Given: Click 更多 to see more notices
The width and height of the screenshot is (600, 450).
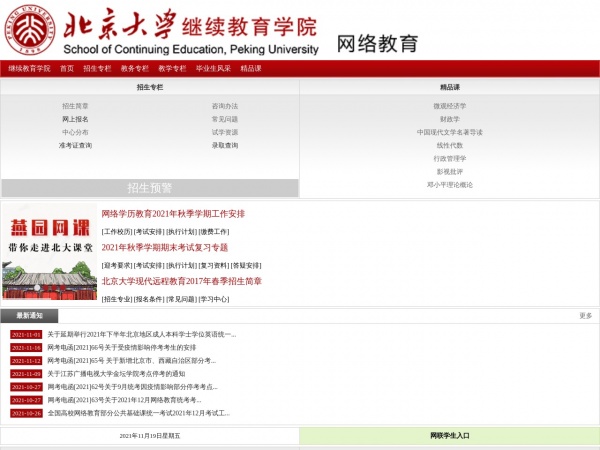Looking at the screenshot, I should (585, 316).
